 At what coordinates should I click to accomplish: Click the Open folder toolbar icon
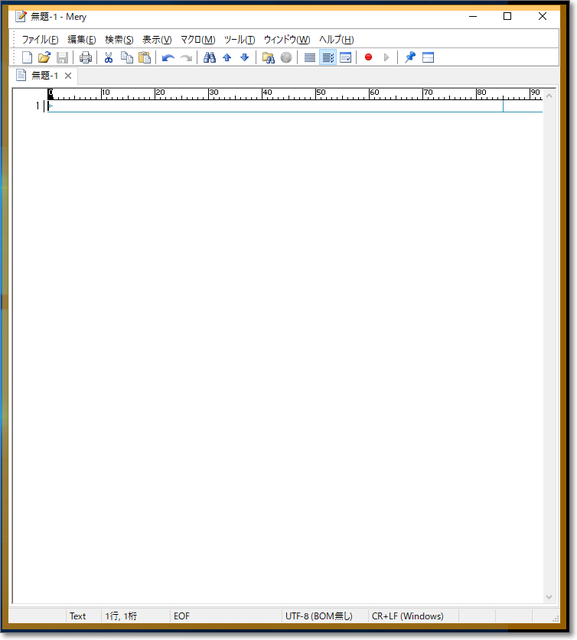[x=44, y=58]
